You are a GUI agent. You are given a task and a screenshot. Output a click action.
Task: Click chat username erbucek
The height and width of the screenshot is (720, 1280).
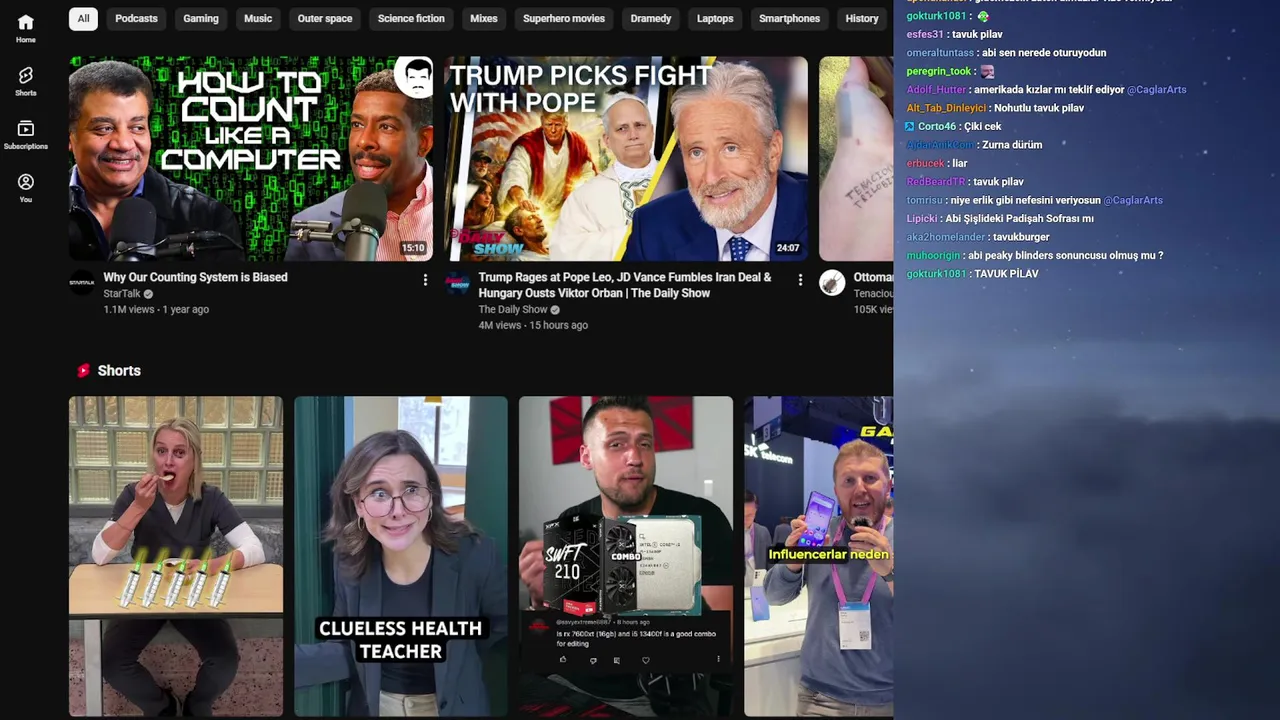click(925, 163)
